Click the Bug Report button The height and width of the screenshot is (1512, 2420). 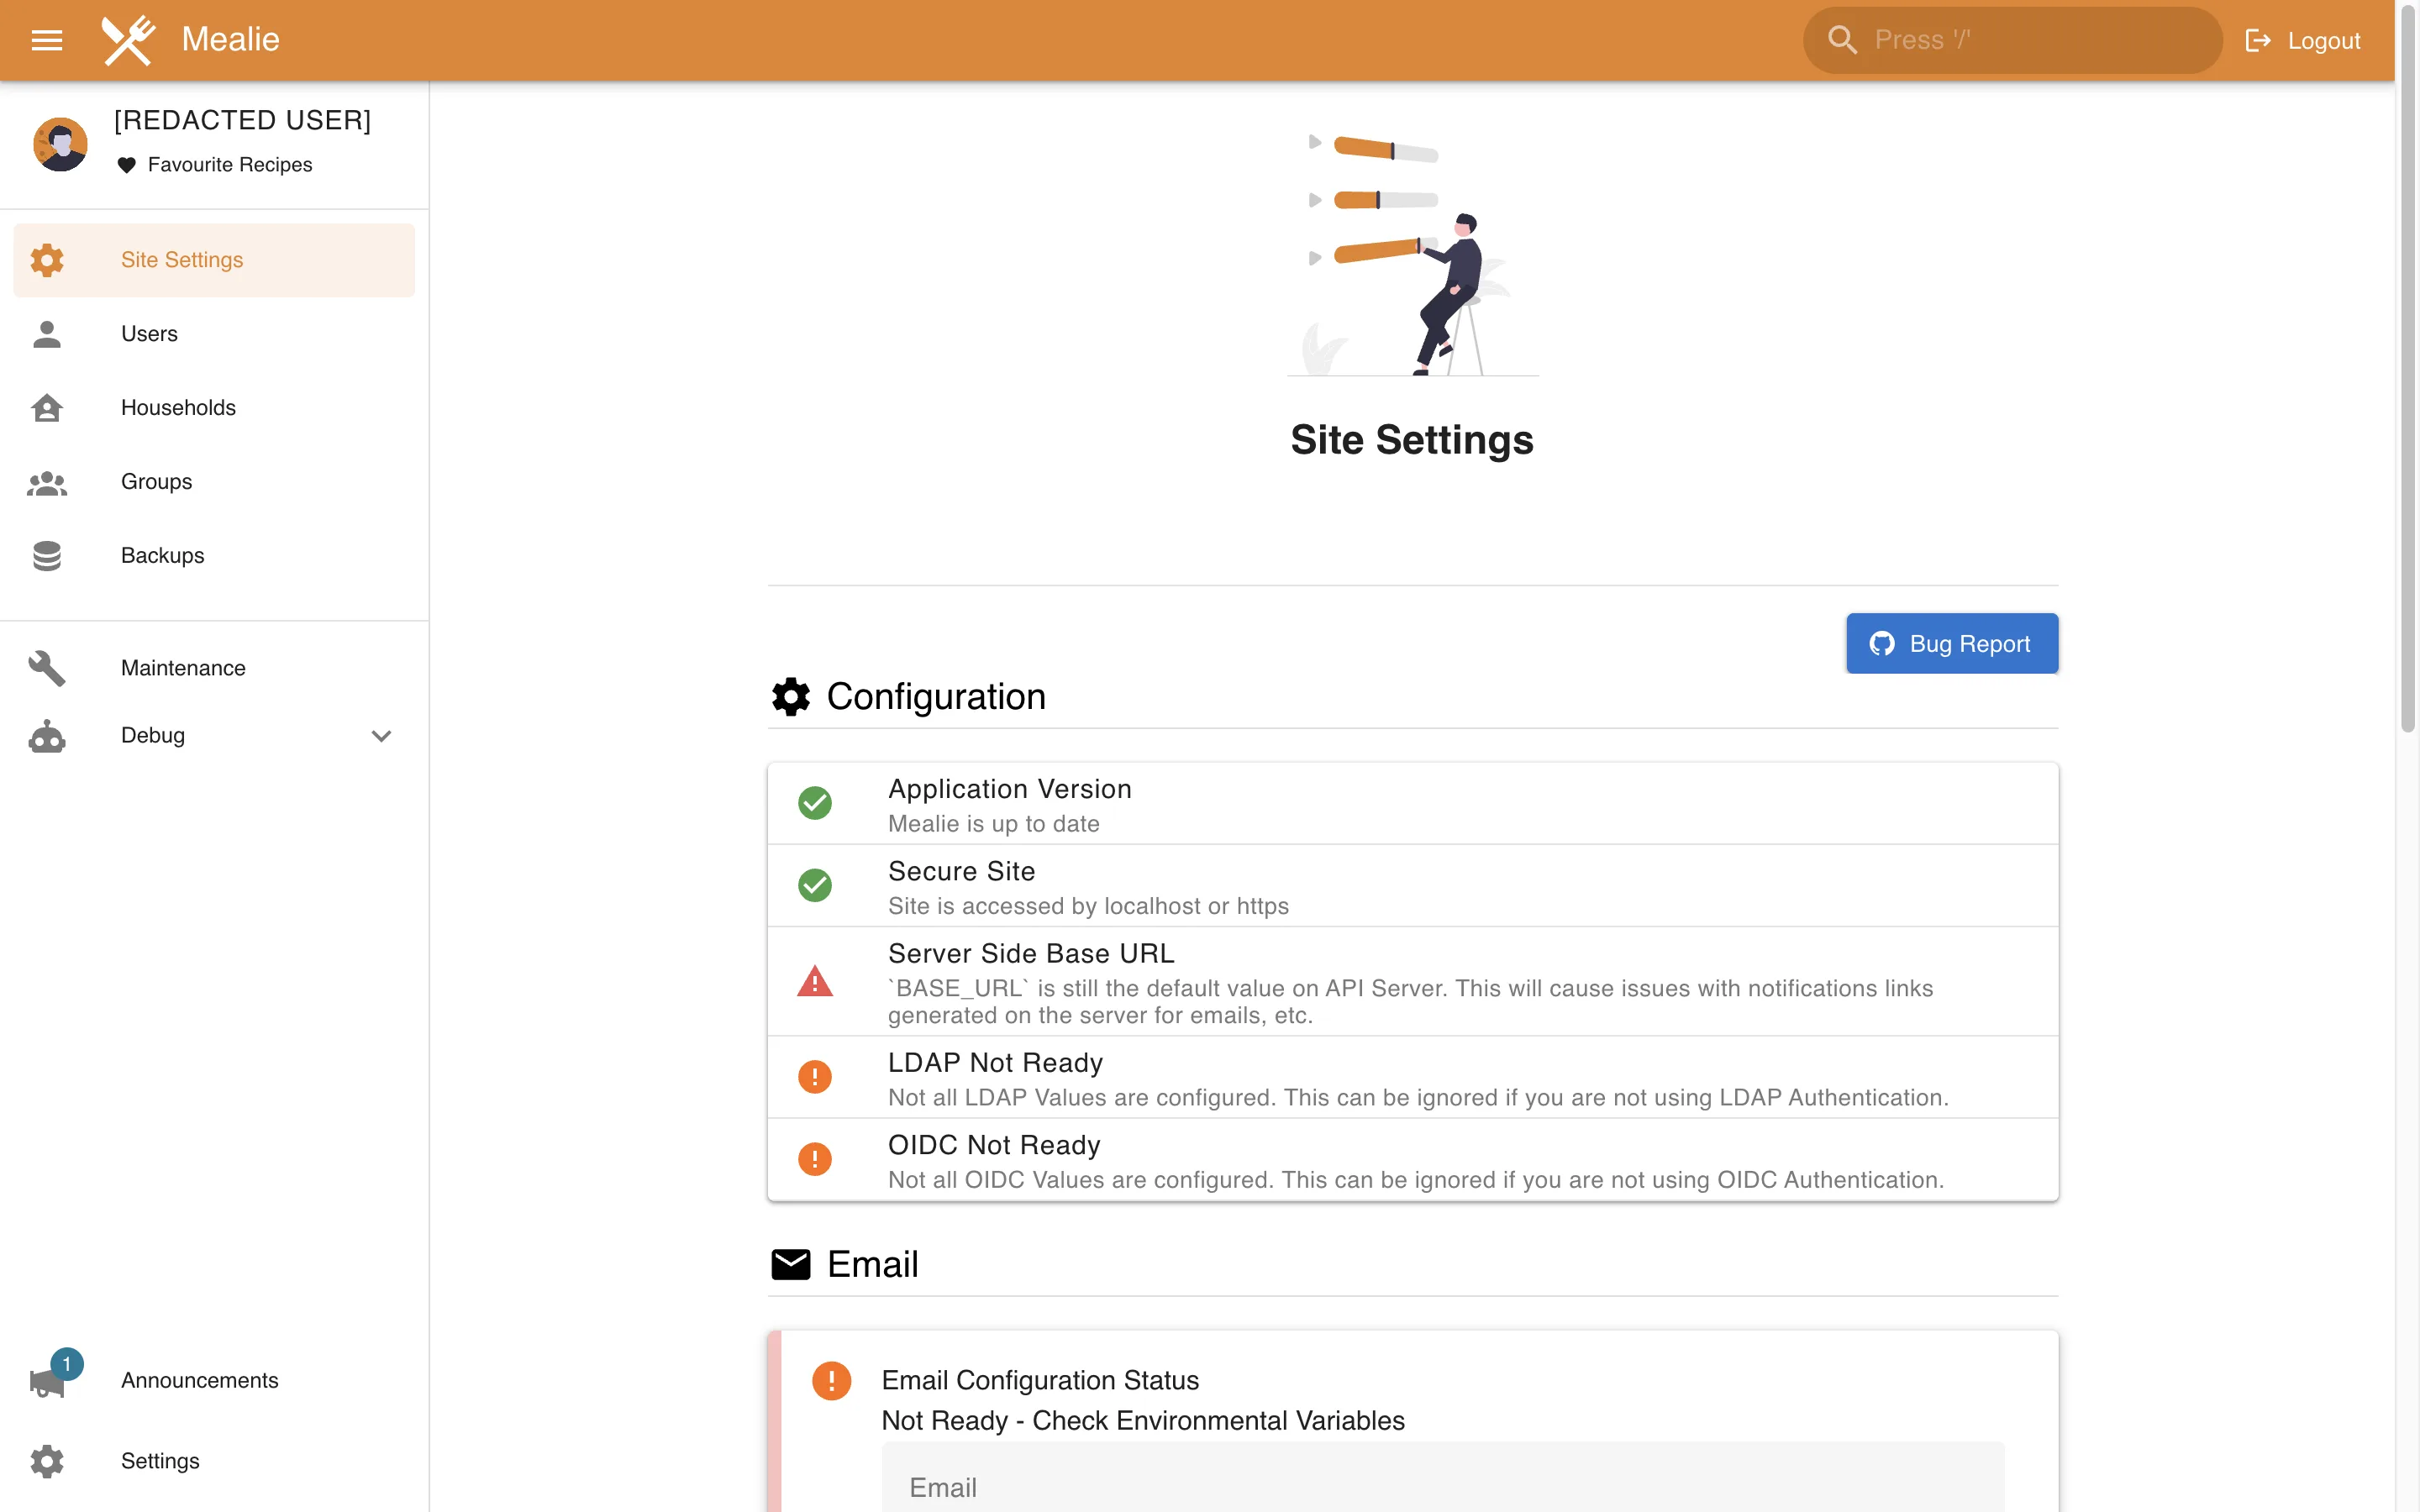(1951, 643)
